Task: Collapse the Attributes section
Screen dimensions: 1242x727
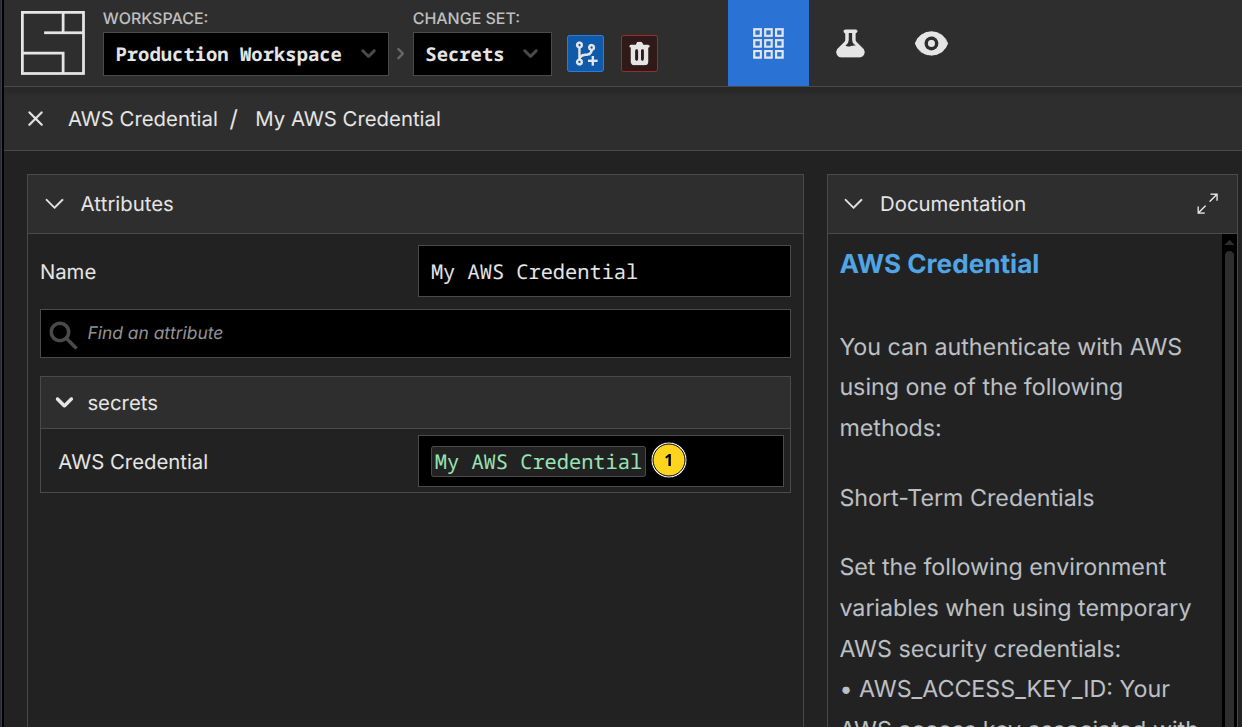Action: click(55, 204)
